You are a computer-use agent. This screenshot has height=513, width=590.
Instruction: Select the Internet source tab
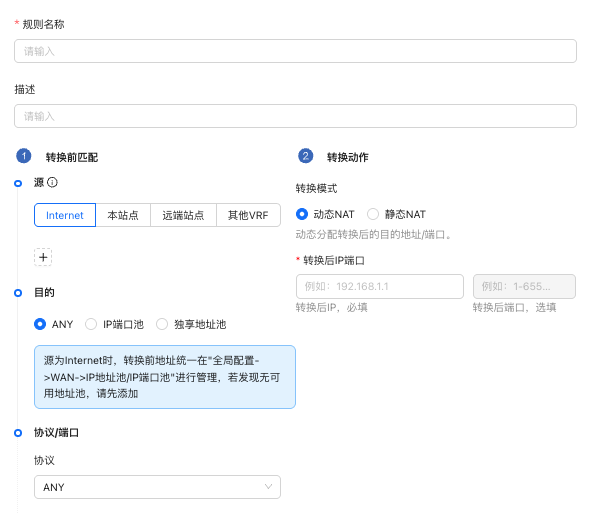(65, 215)
